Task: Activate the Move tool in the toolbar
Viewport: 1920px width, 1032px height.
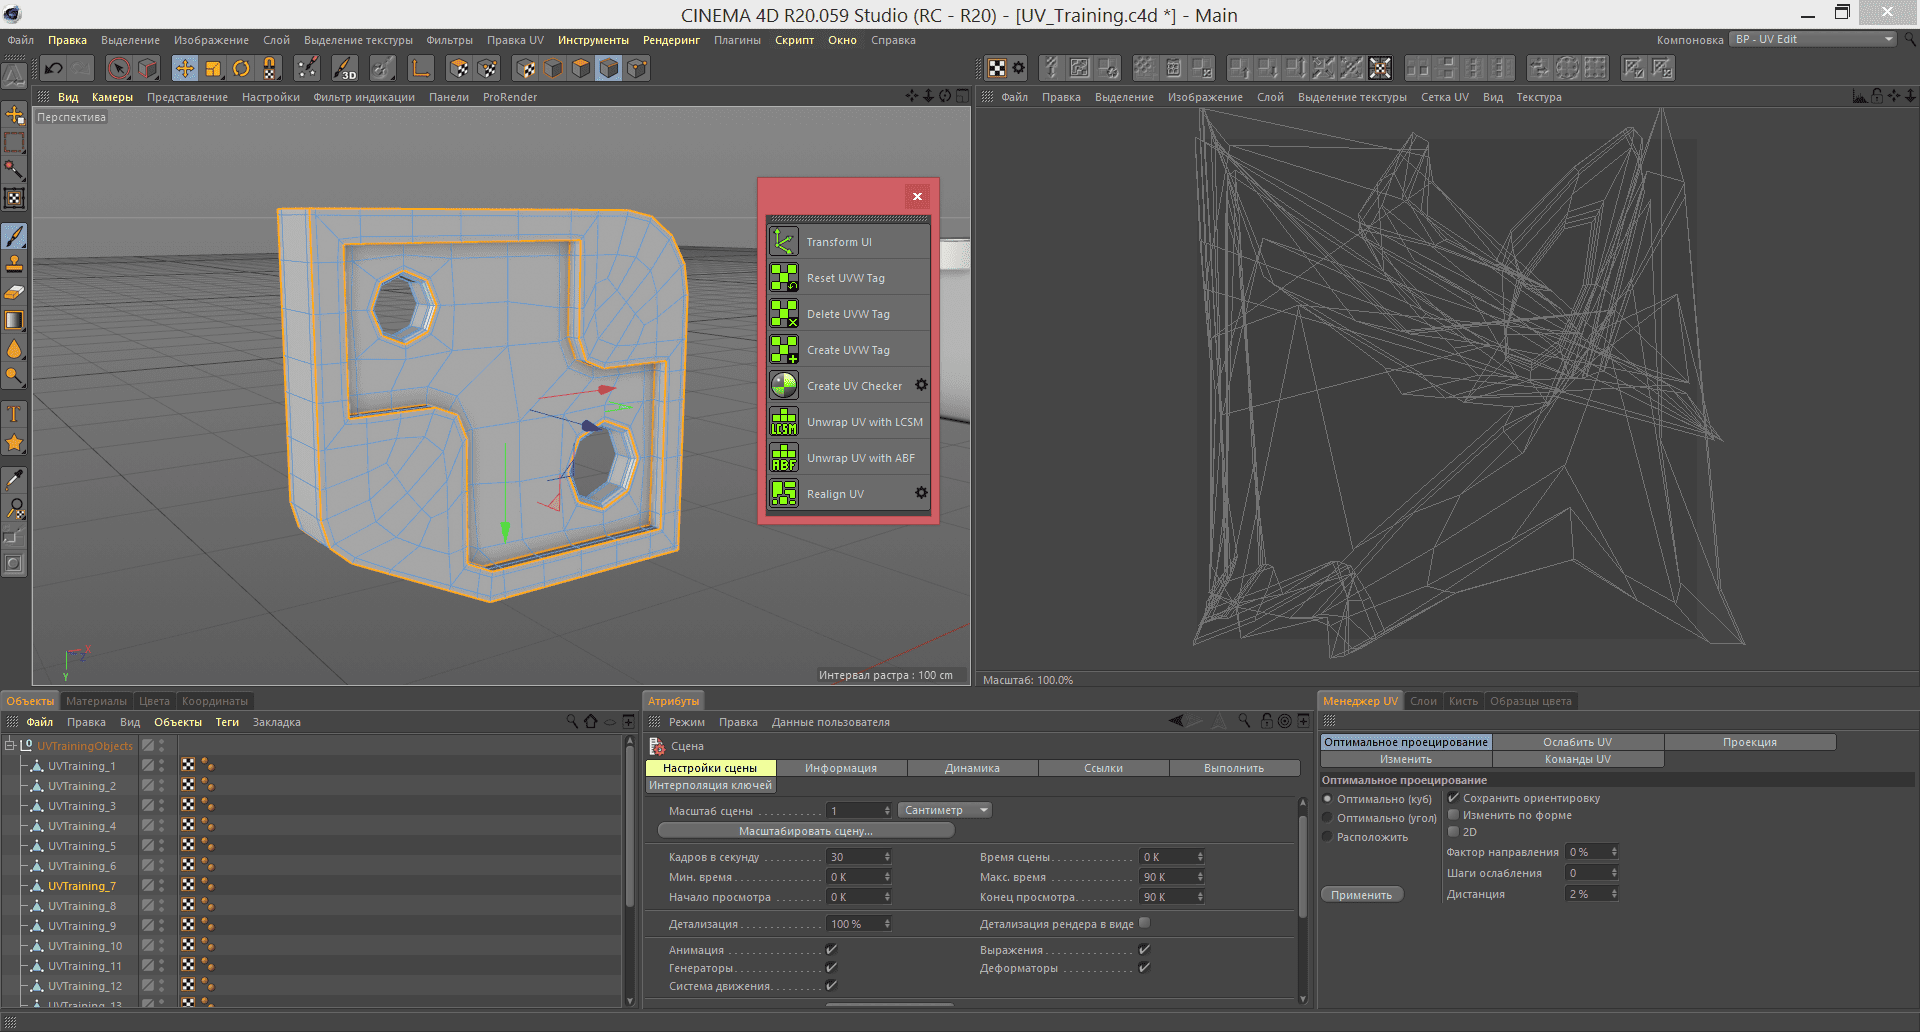Action: coord(185,68)
